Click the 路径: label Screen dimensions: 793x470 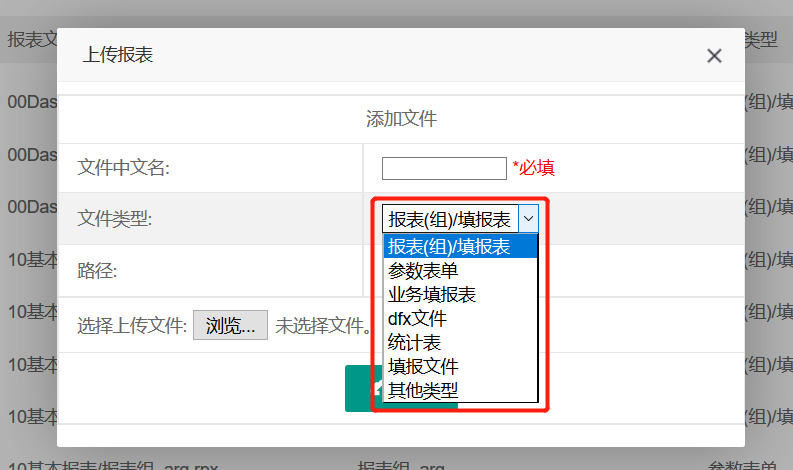click(x=97, y=271)
